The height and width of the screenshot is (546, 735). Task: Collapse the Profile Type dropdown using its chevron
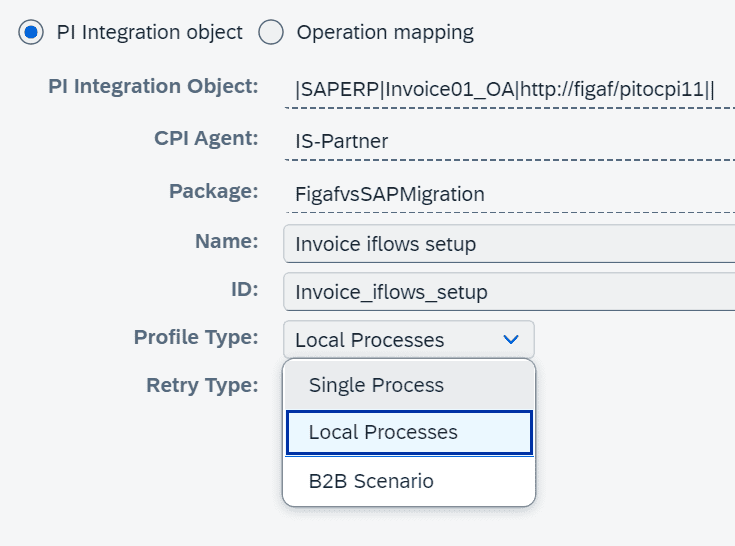click(511, 339)
